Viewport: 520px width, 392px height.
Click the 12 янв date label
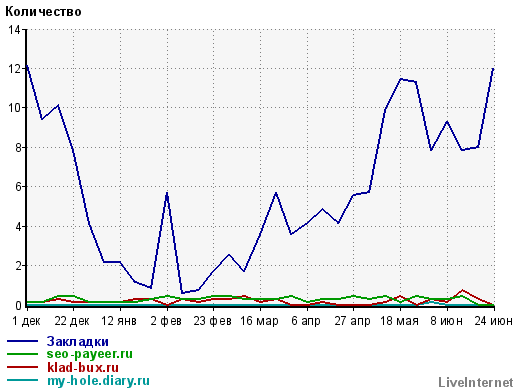tap(119, 321)
